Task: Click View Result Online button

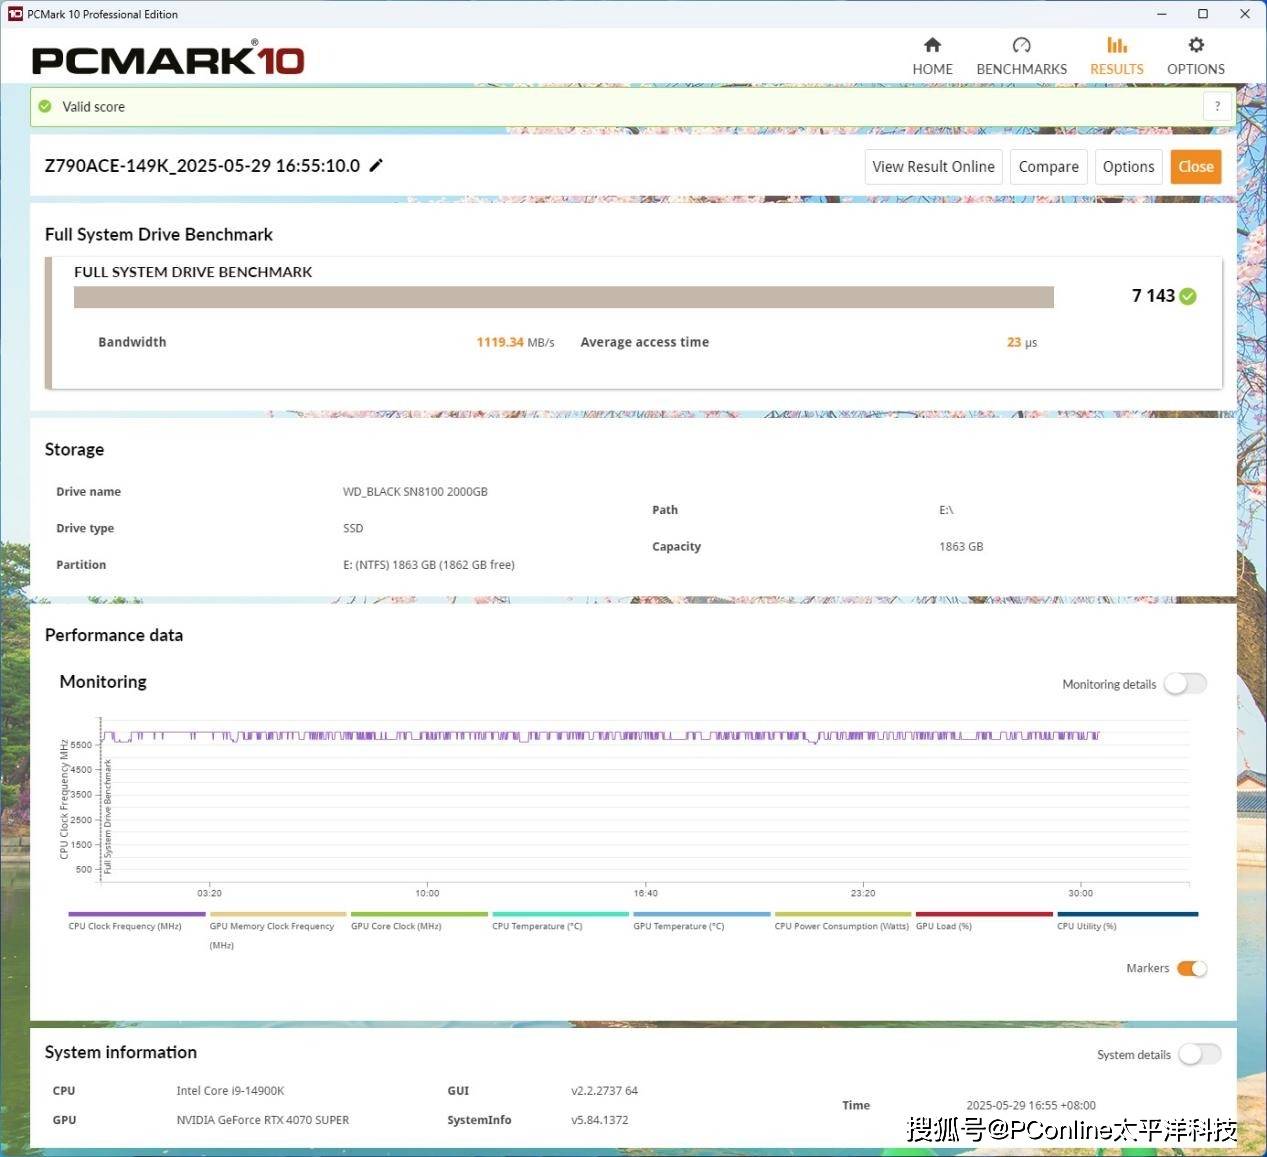Action: click(x=933, y=167)
